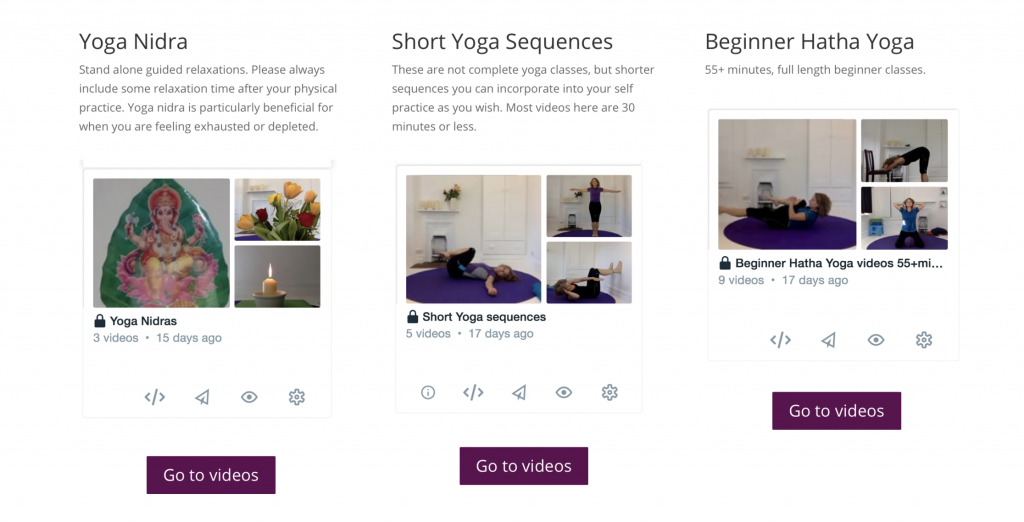Click the Short Yoga sequences showcase title
Screen dimensions: 1024x522
[484, 317]
